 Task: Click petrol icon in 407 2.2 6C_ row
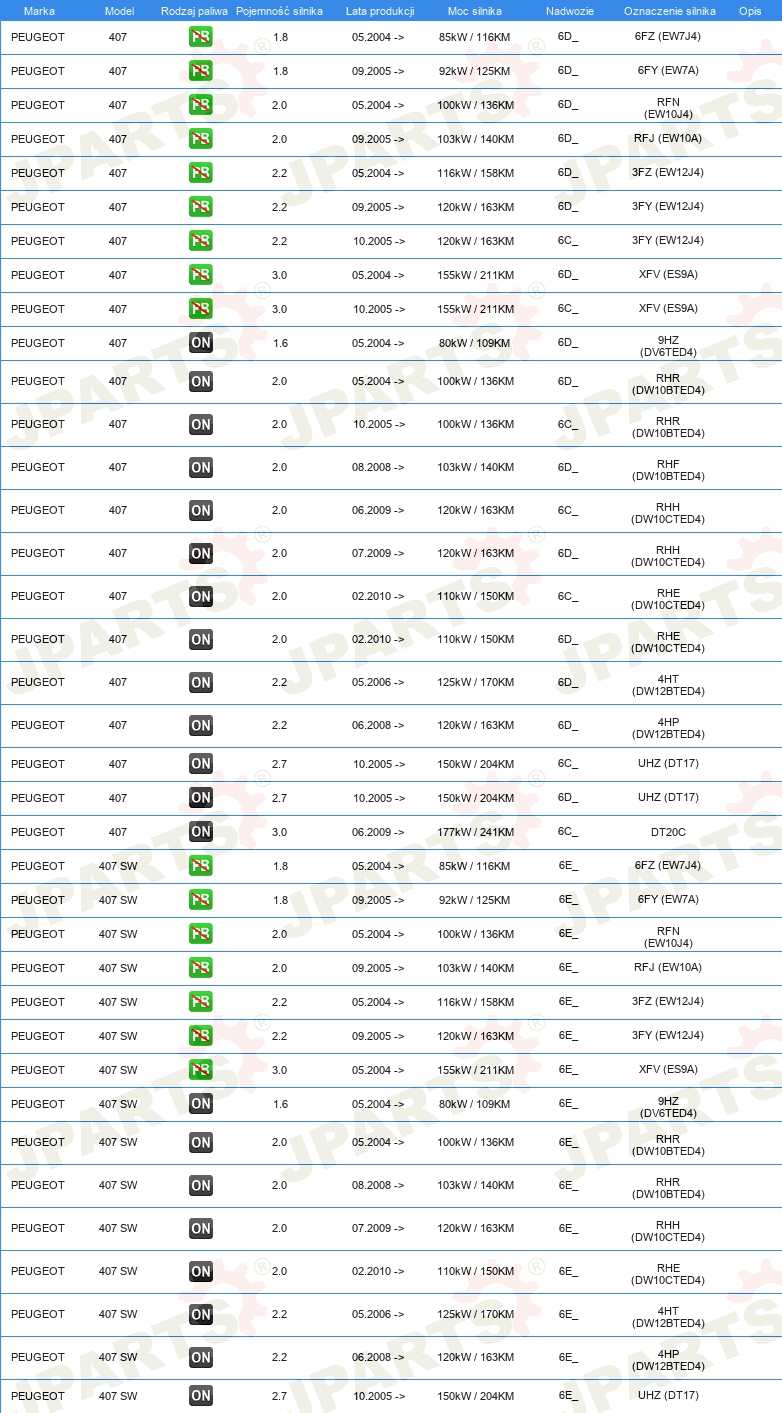click(x=200, y=241)
